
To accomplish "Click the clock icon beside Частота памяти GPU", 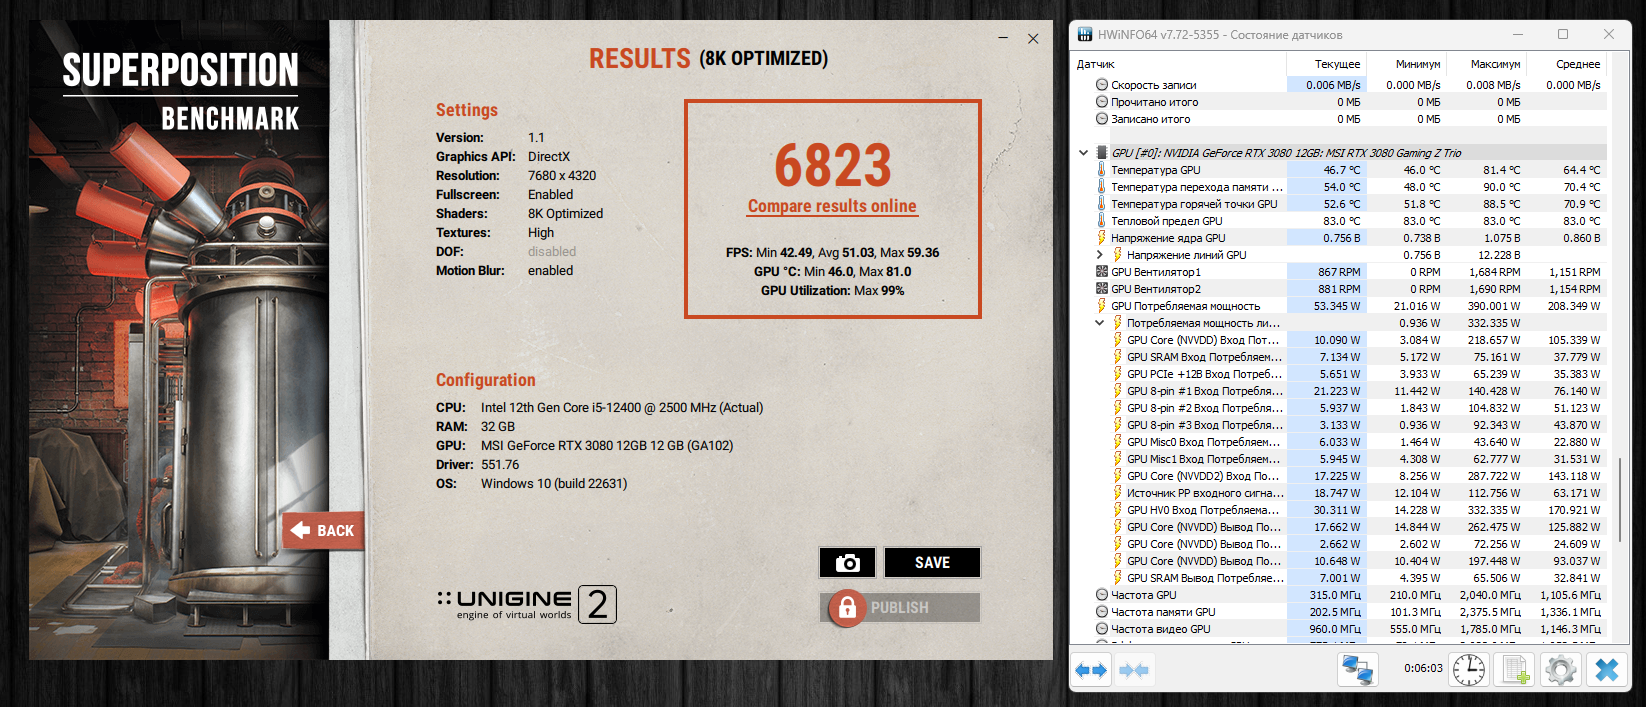I will click(x=1102, y=612).
